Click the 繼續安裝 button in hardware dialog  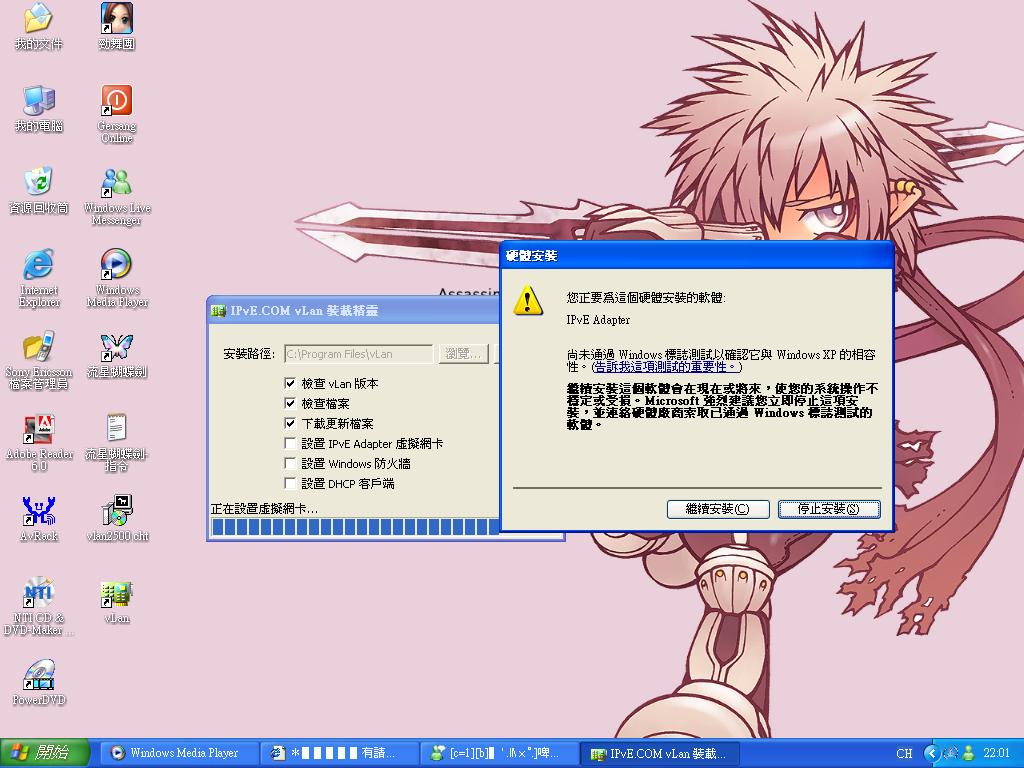[x=718, y=509]
